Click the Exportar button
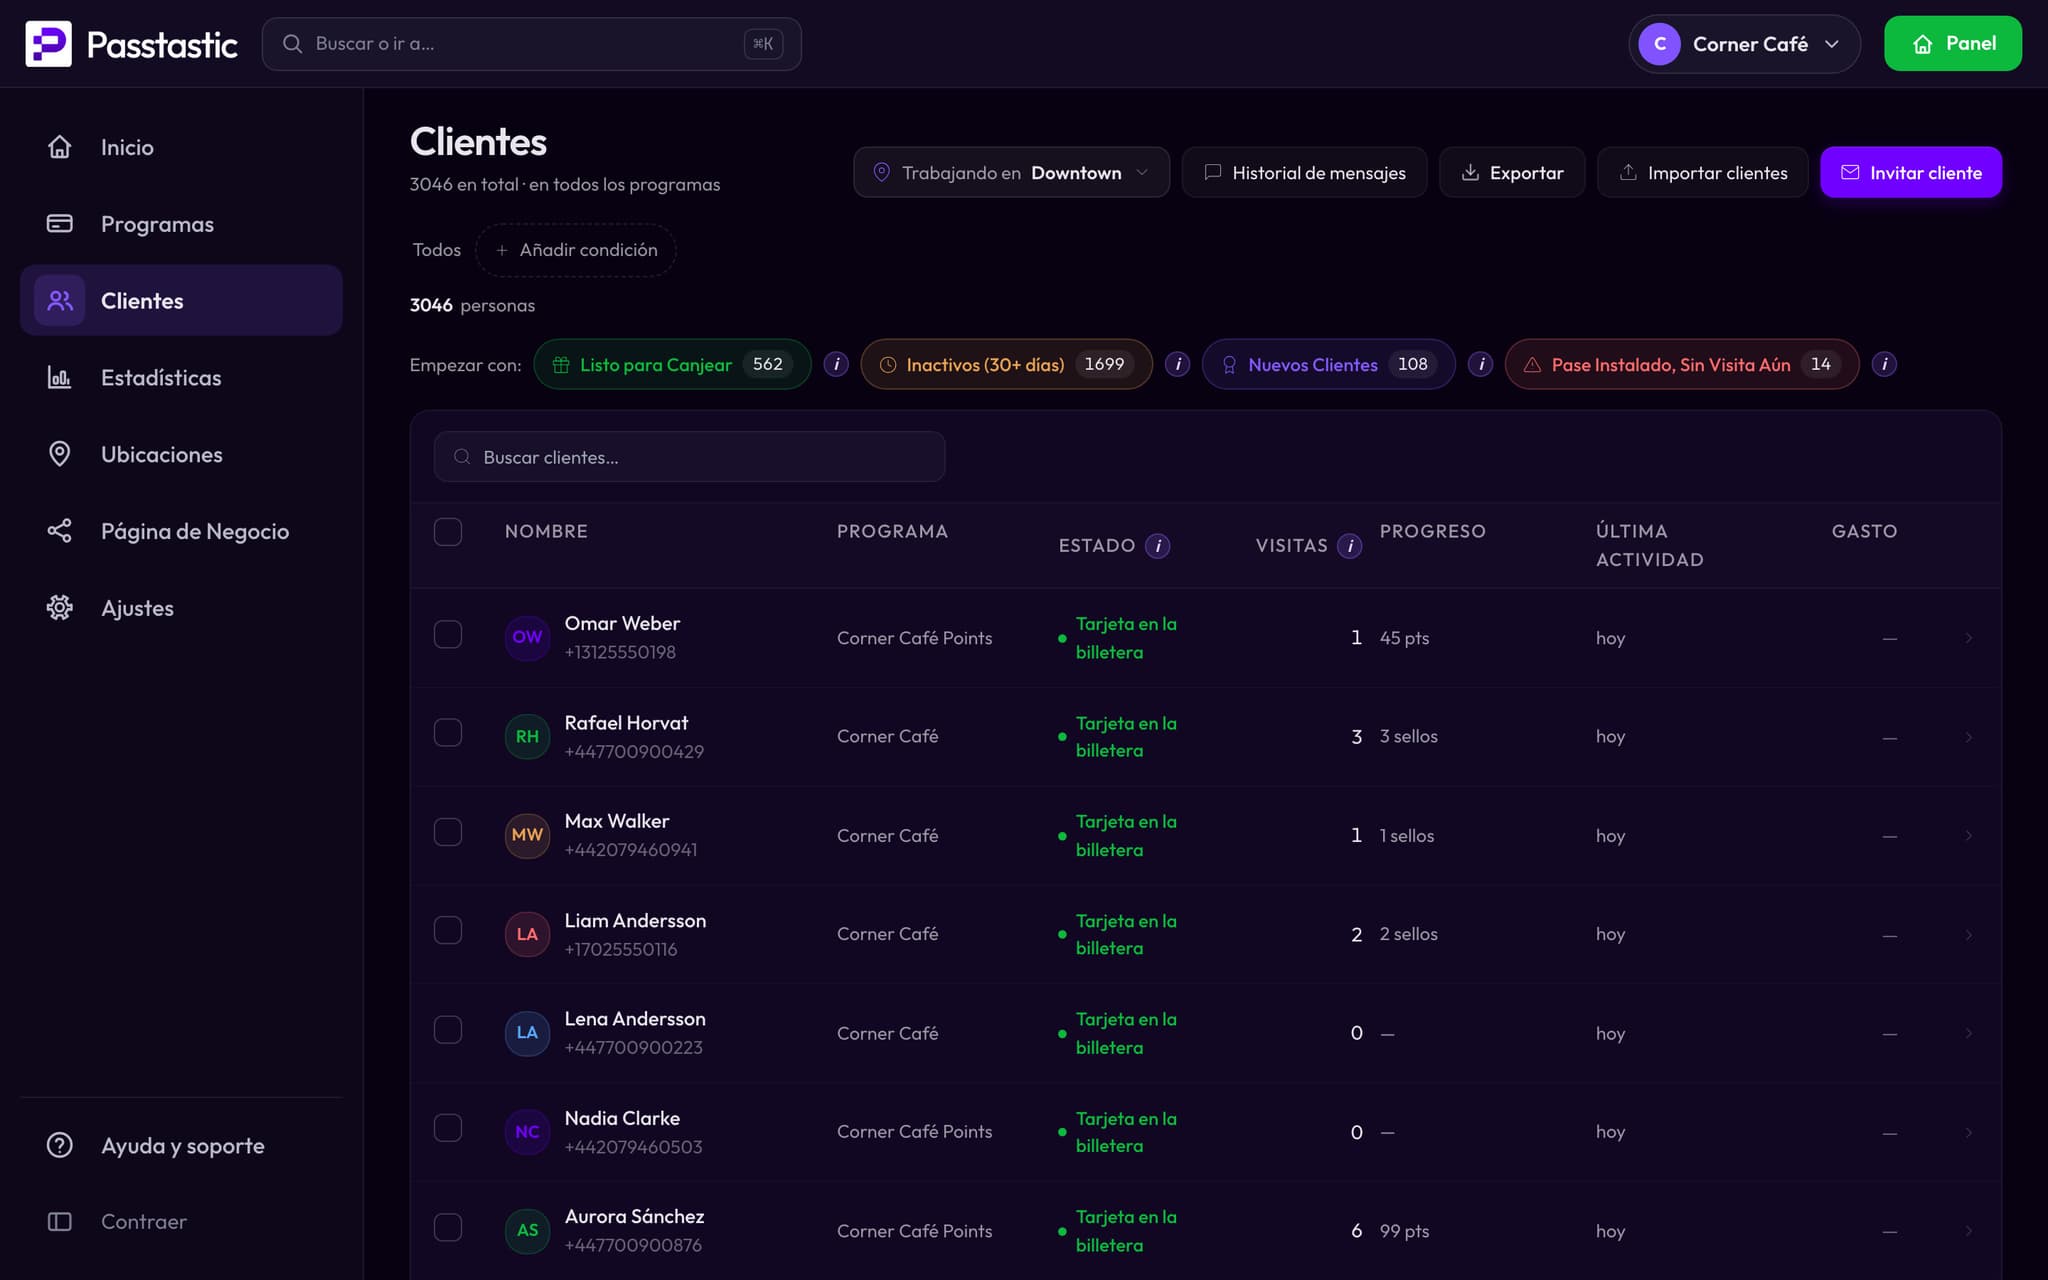The height and width of the screenshot is (1280, 2048). tap(1512, 172)
